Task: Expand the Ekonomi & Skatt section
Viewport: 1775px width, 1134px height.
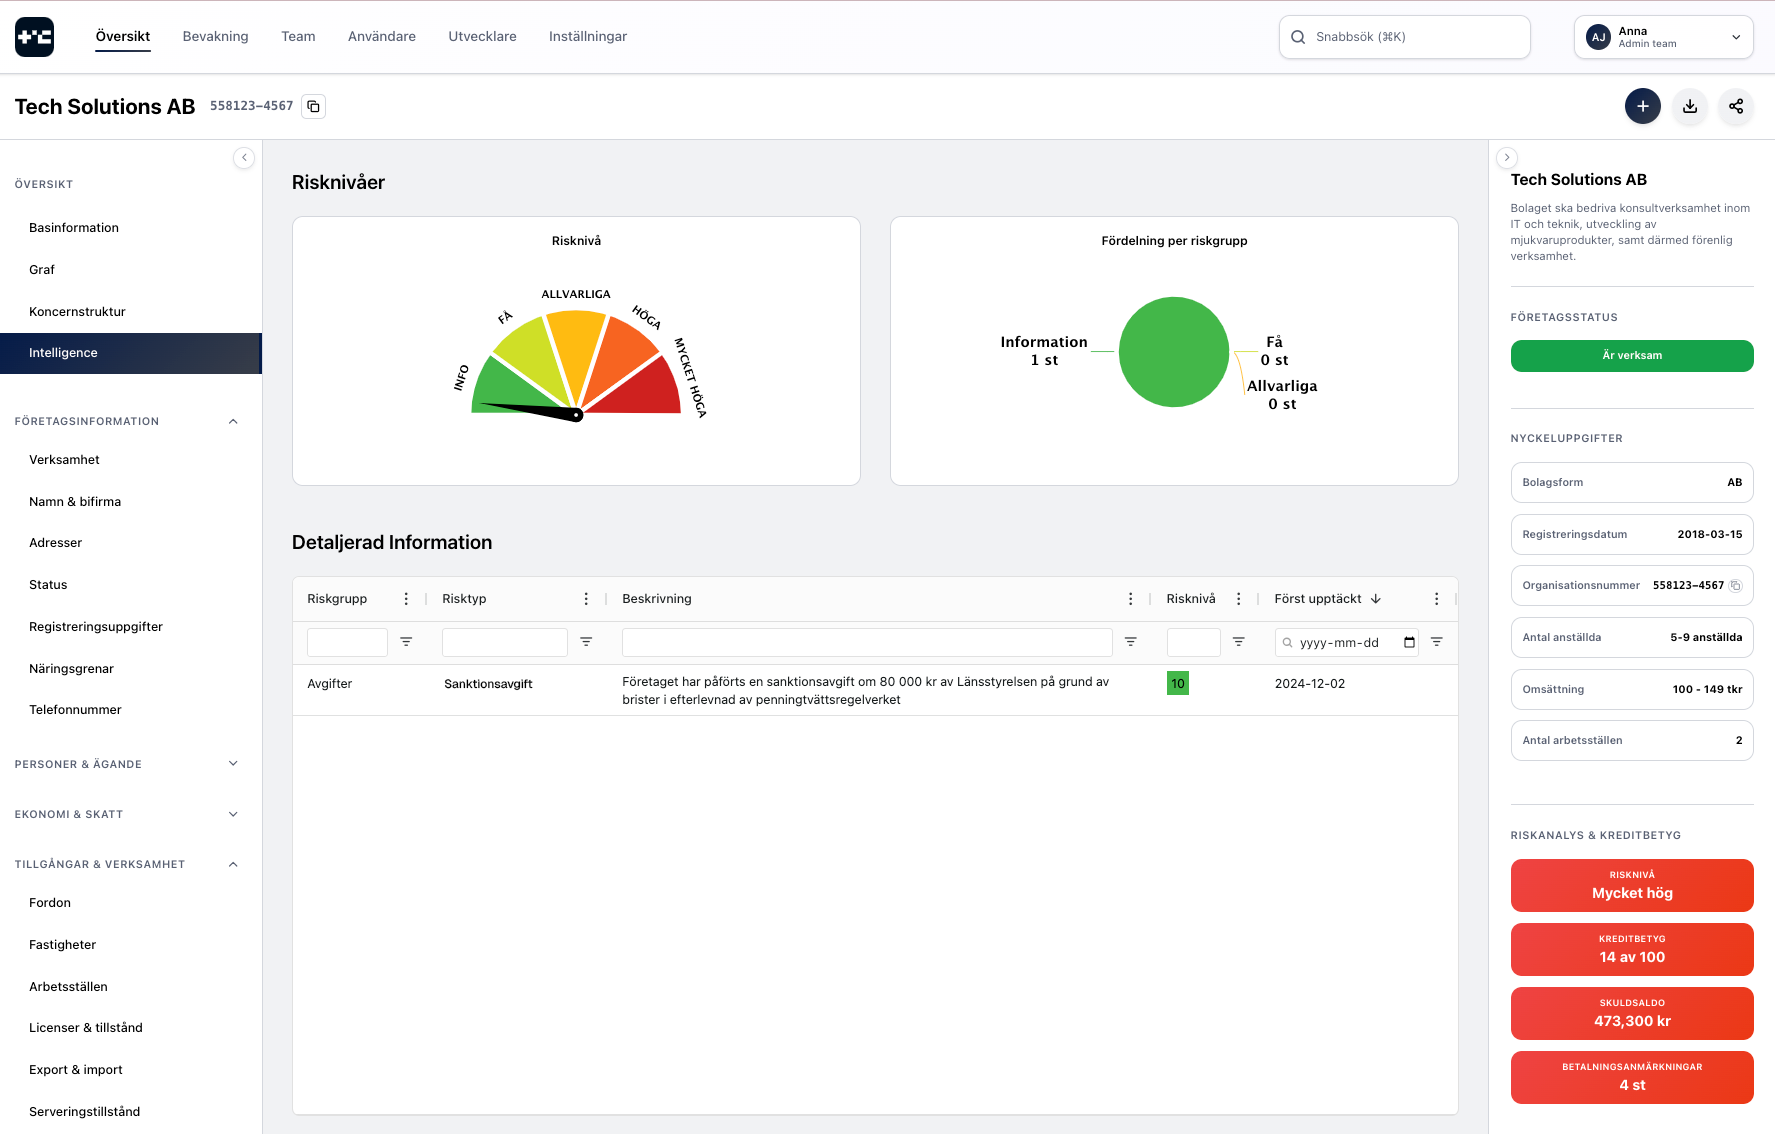Action: (233, 814)
